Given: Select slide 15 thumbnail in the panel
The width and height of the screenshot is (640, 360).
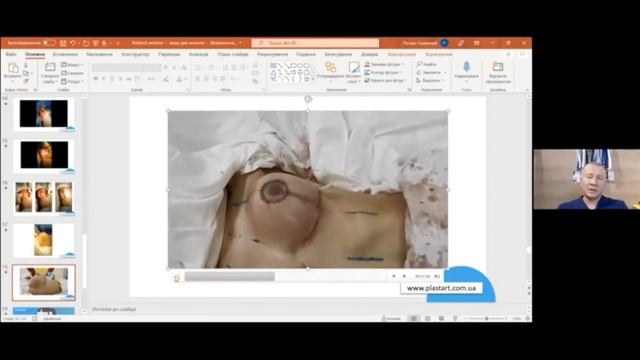Looking at the screenshot, I should (x=44, y=156).
